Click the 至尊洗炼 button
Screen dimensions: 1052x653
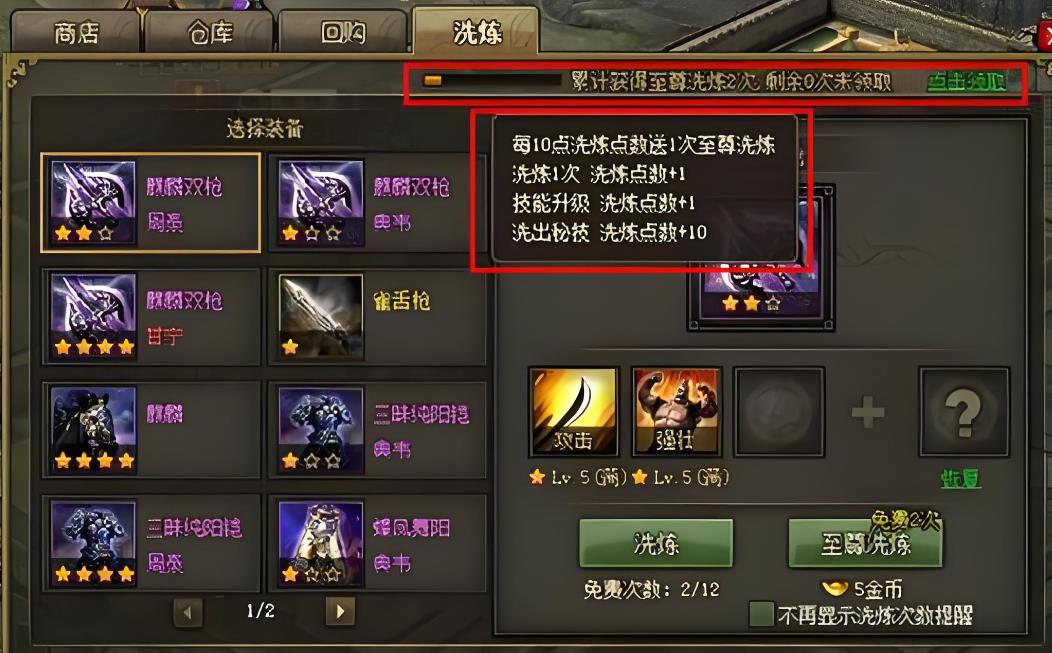[865, 543]
